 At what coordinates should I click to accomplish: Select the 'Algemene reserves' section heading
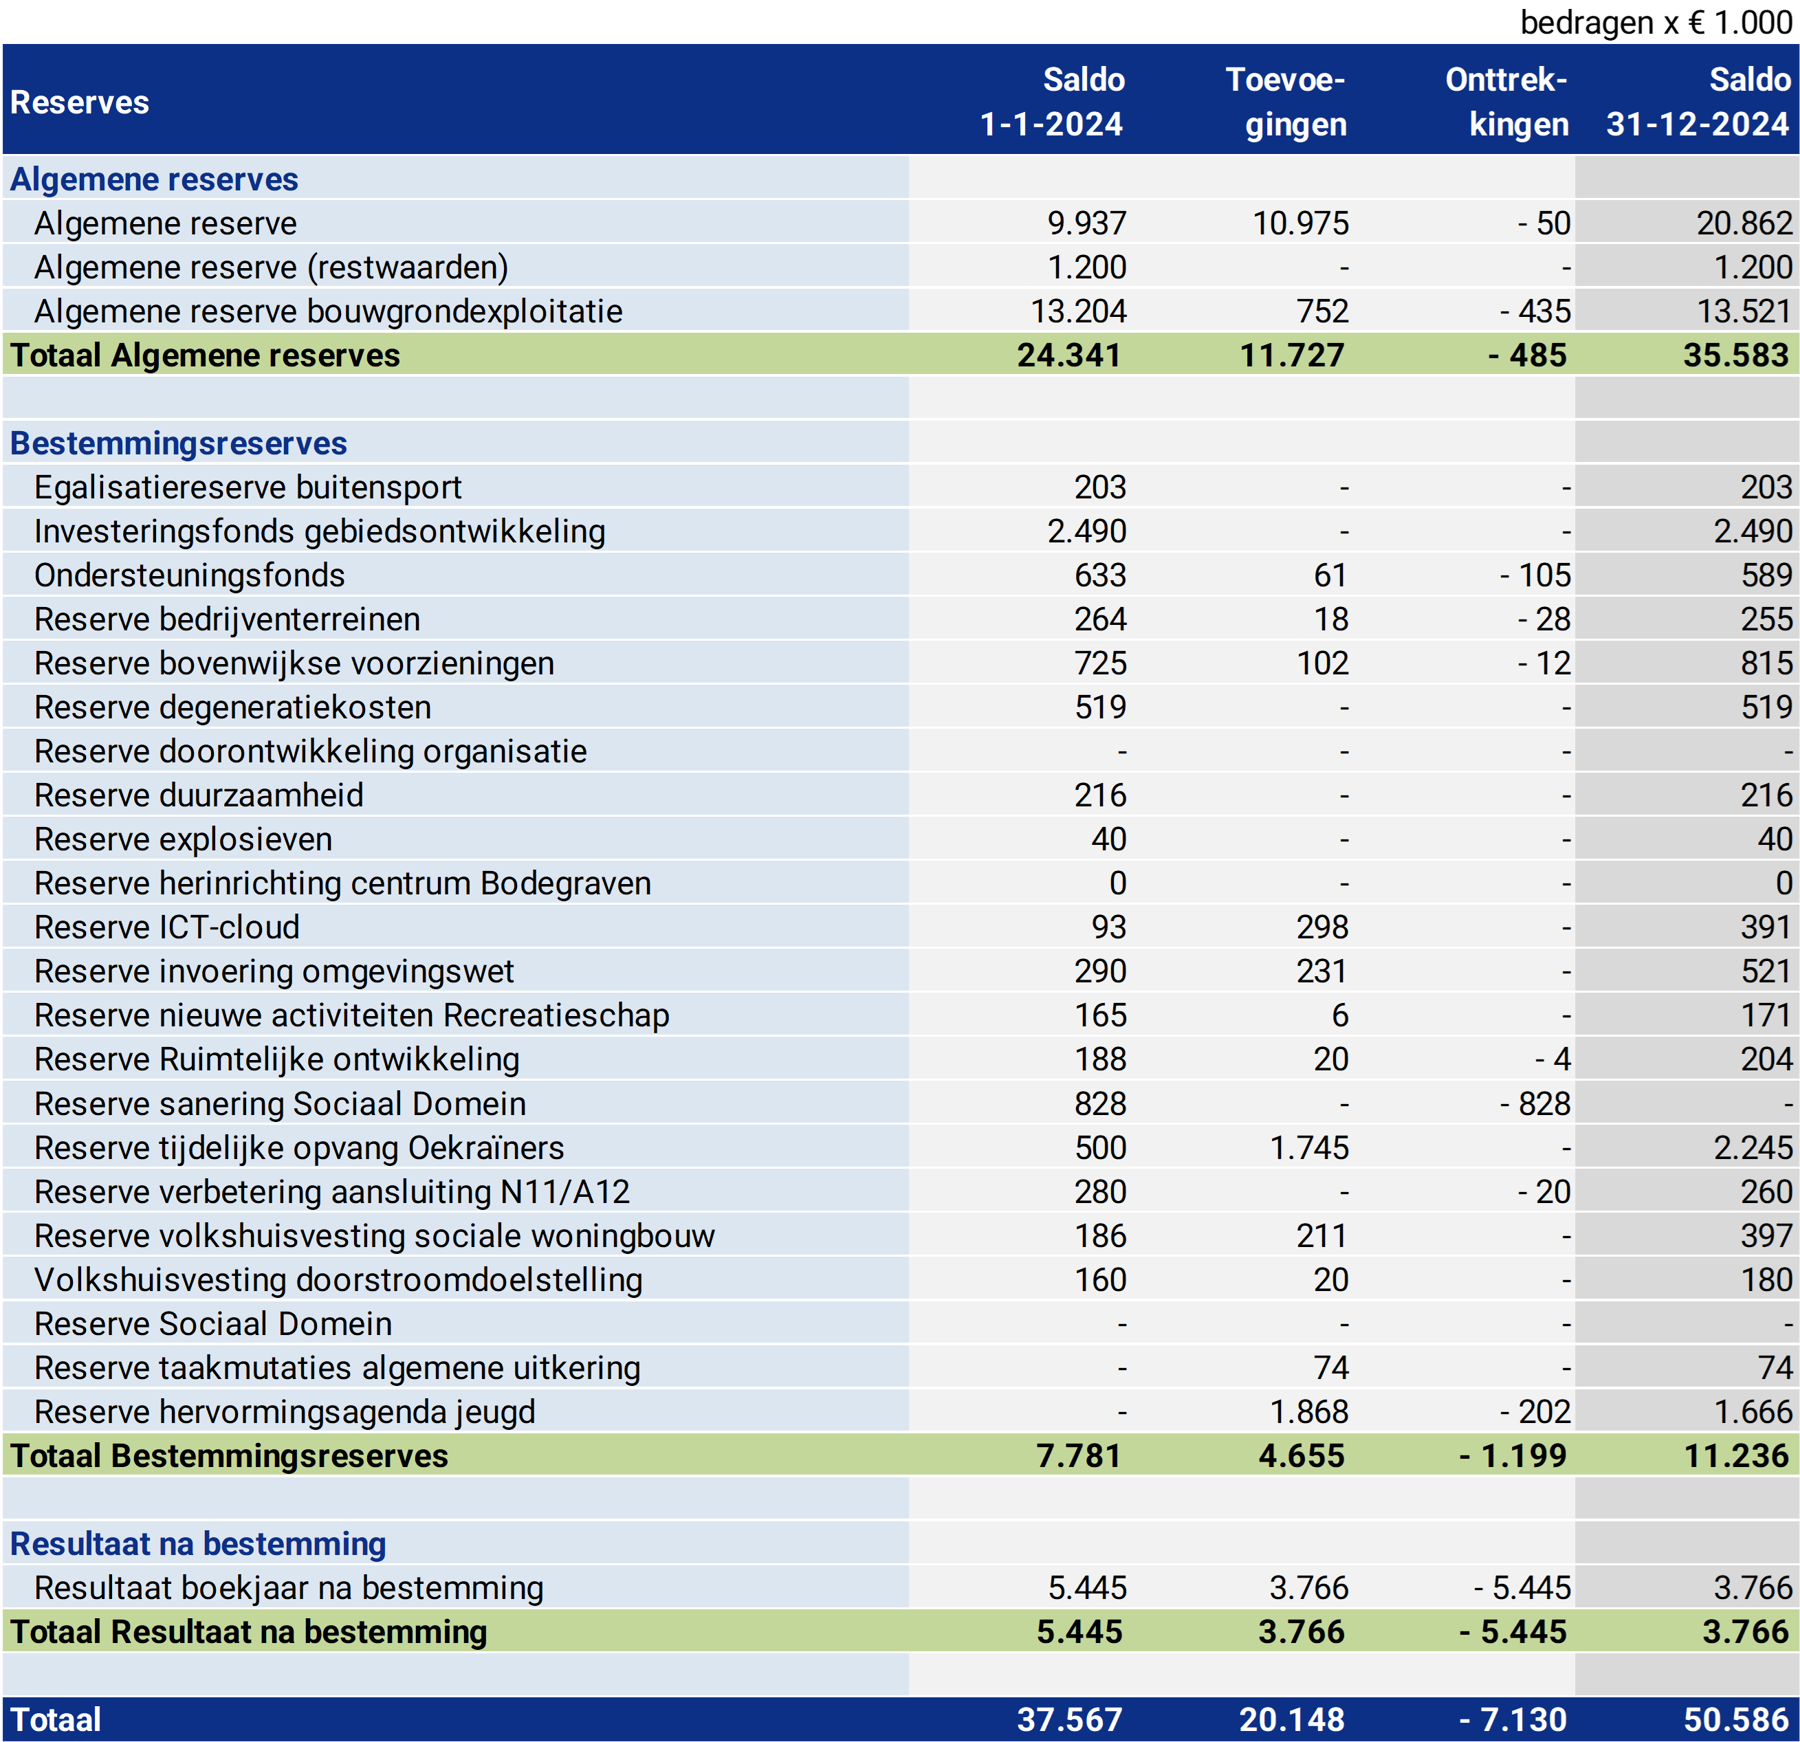pyautogui.click(x=154, y=179)
